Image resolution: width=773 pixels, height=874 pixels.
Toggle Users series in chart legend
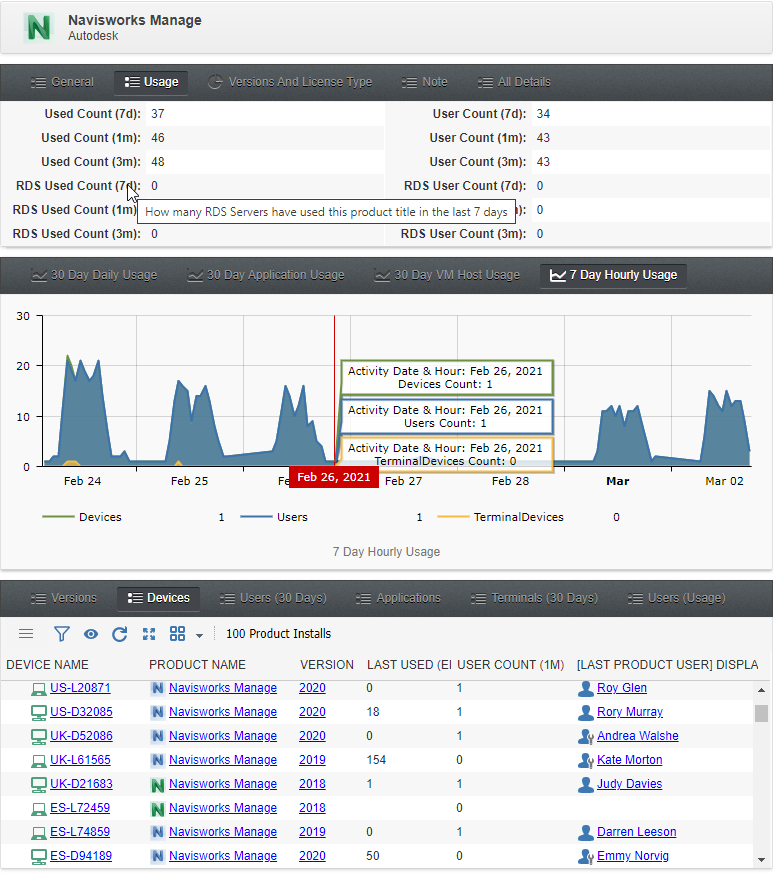pyautogui.click(x=274, y=517)
